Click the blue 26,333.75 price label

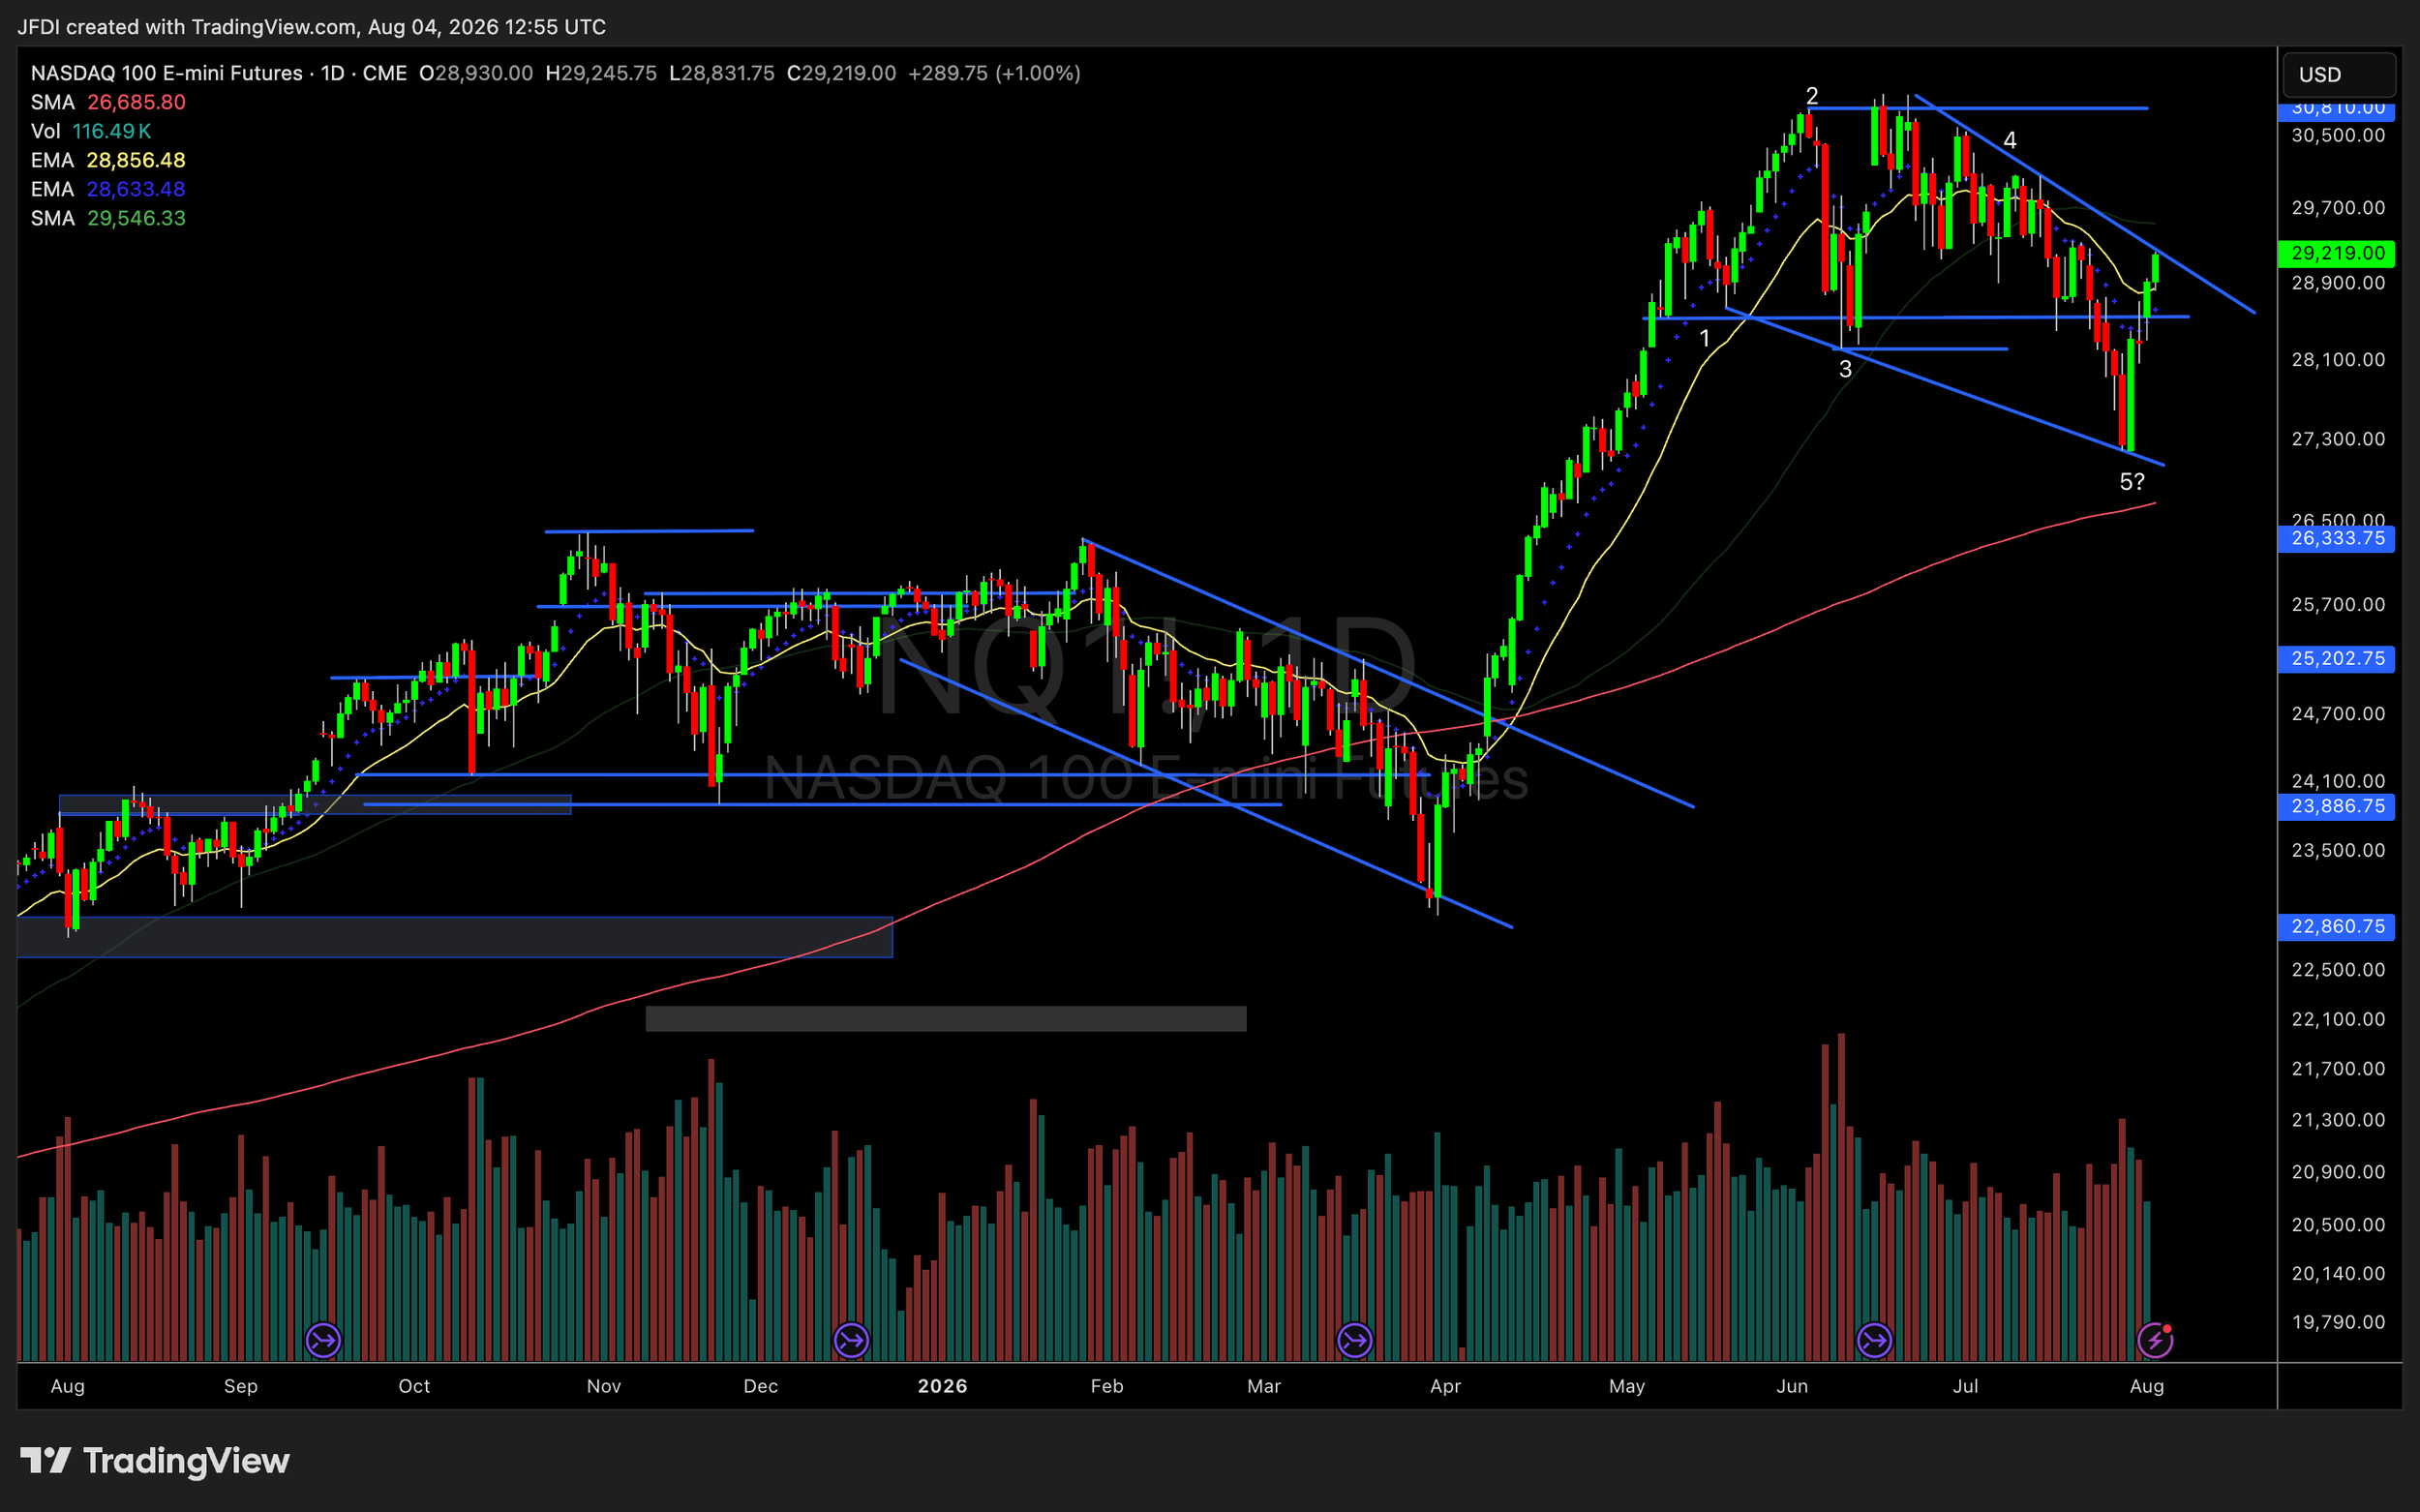click(x=2337, y=539)
